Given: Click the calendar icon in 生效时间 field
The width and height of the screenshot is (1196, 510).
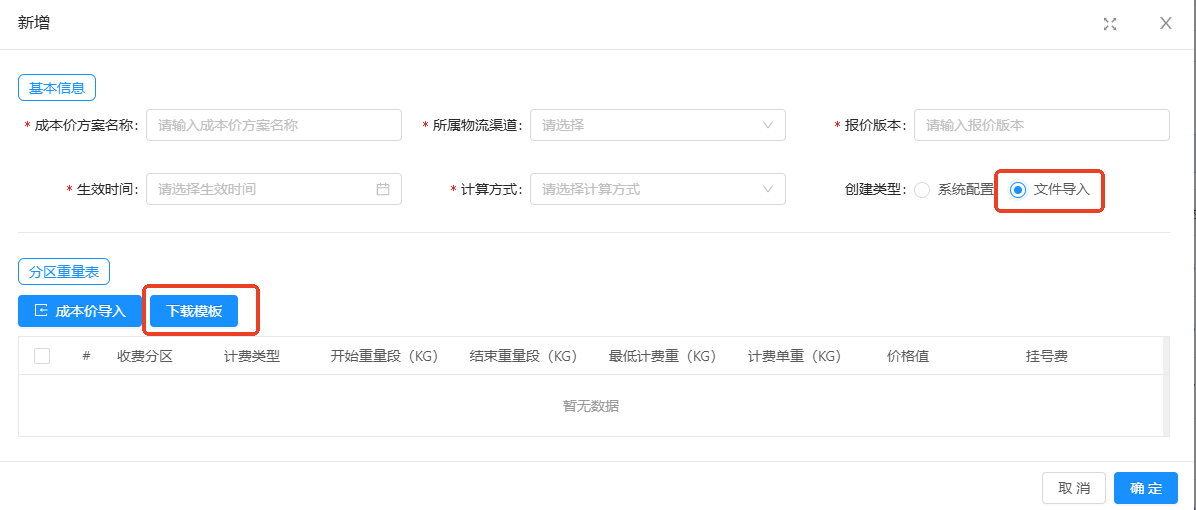Looking at the screenshot, I should point(382,189).
